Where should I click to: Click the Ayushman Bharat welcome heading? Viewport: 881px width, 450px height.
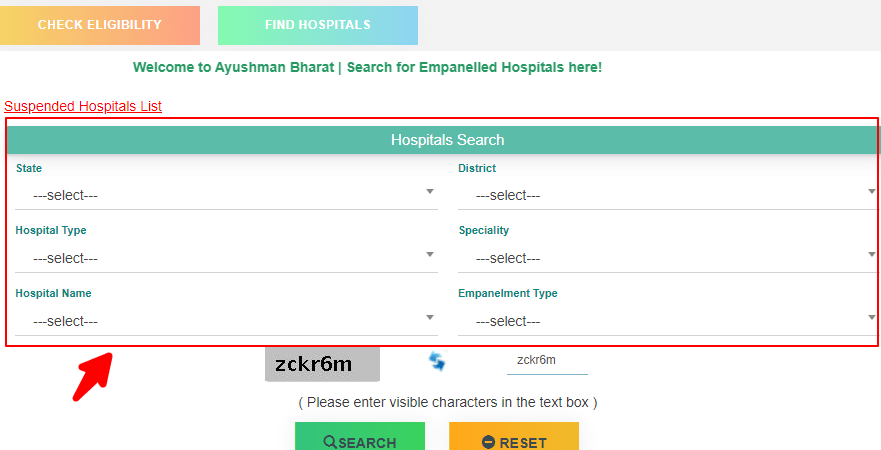pyautogui.click(x=367, y=68)
